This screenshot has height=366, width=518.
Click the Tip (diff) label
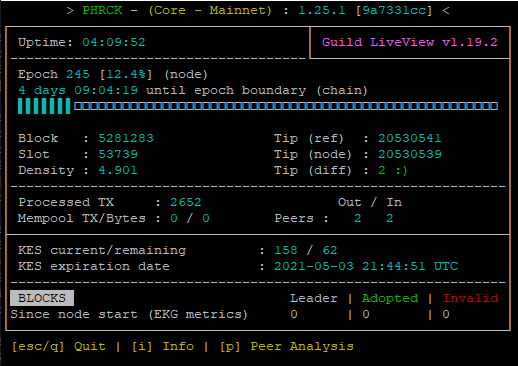(313, 170)
